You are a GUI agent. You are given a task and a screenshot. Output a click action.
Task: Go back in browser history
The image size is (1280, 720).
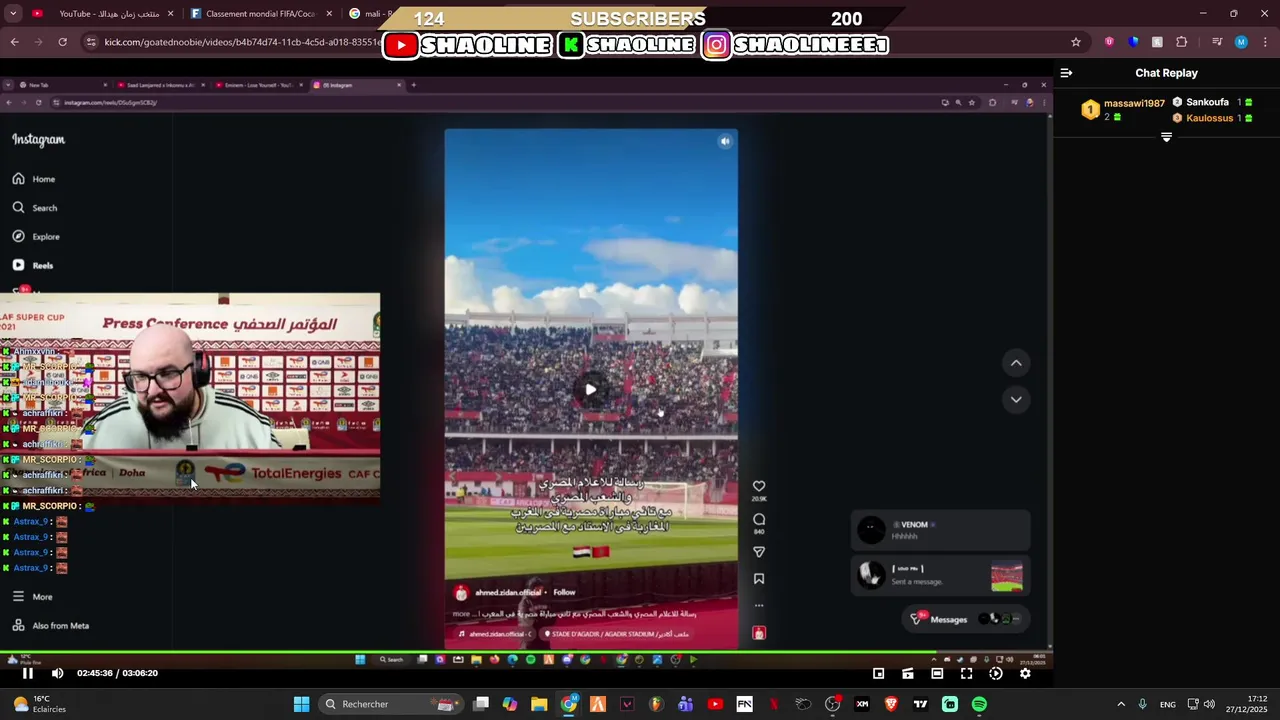click(x=14, y=42)
